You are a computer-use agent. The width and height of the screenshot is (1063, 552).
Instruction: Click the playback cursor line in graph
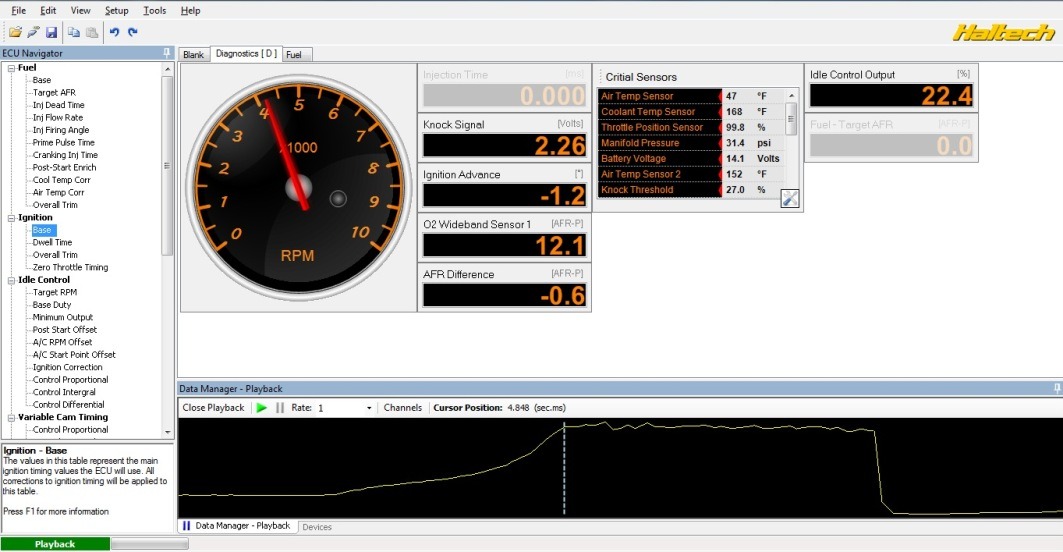pos(564,468)
